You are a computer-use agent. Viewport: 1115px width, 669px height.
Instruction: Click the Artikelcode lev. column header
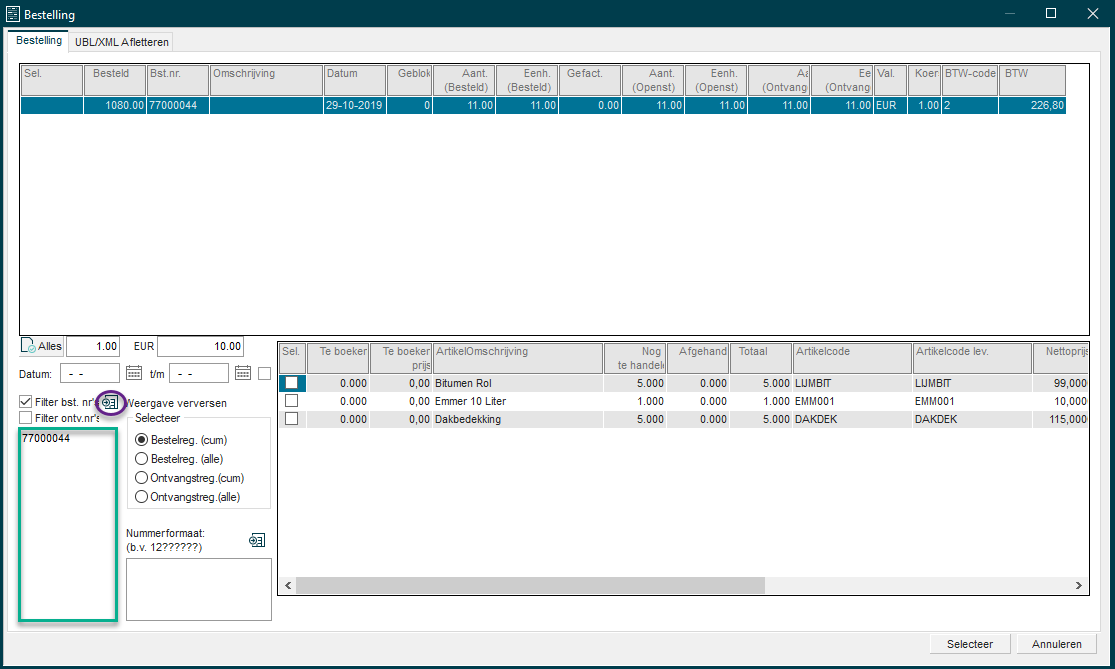[x=972, y=358]
